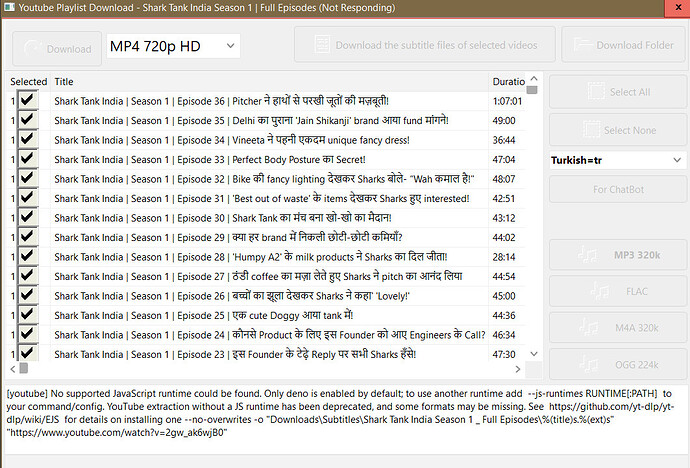The height and width of the screenshot is (468, 690).
Task: Select Episode 36 Pitcher title row
Action: pos(221,101)
